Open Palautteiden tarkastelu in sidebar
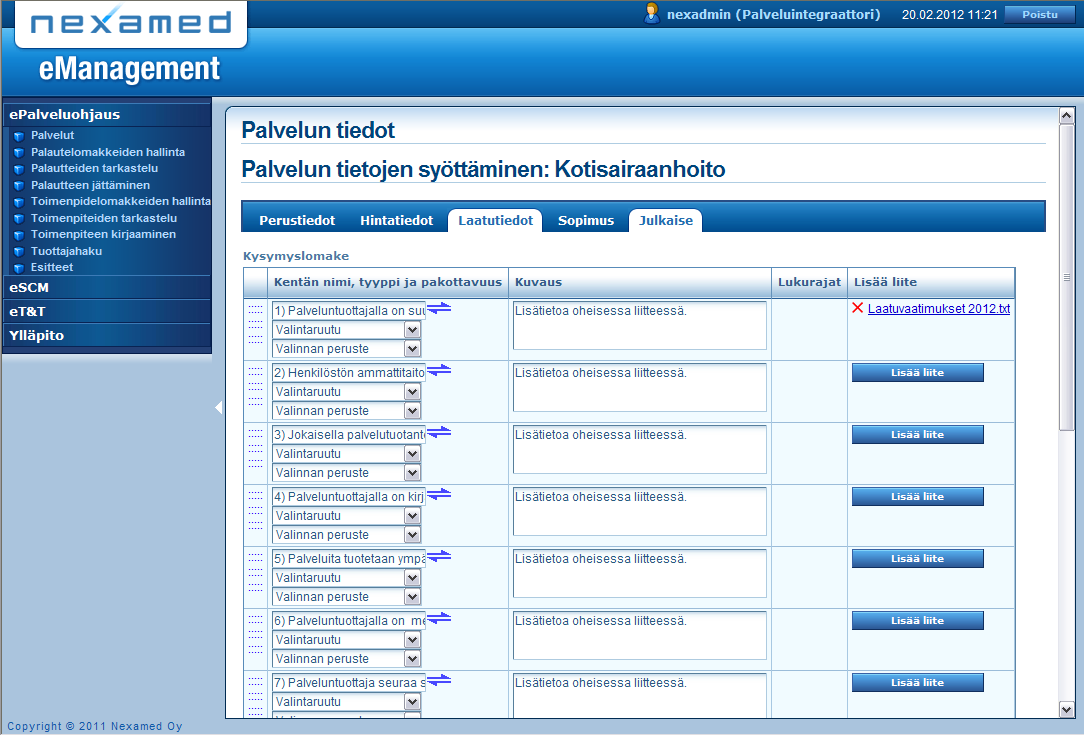1084x735 pixels. click(x=94, y=168)
